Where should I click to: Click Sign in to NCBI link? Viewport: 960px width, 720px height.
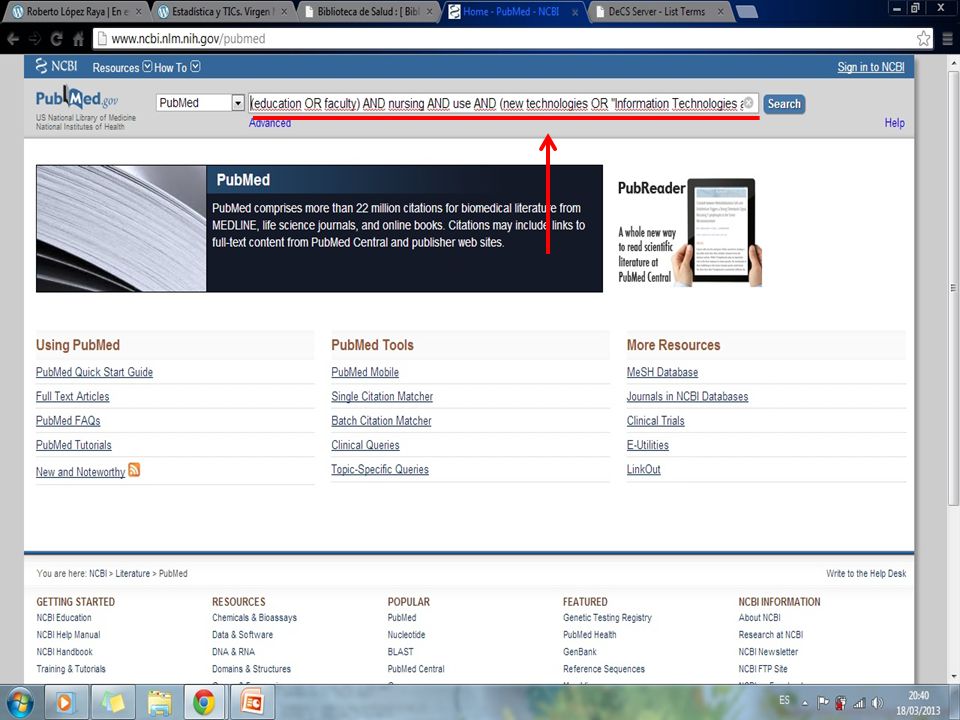pos(871,67)
